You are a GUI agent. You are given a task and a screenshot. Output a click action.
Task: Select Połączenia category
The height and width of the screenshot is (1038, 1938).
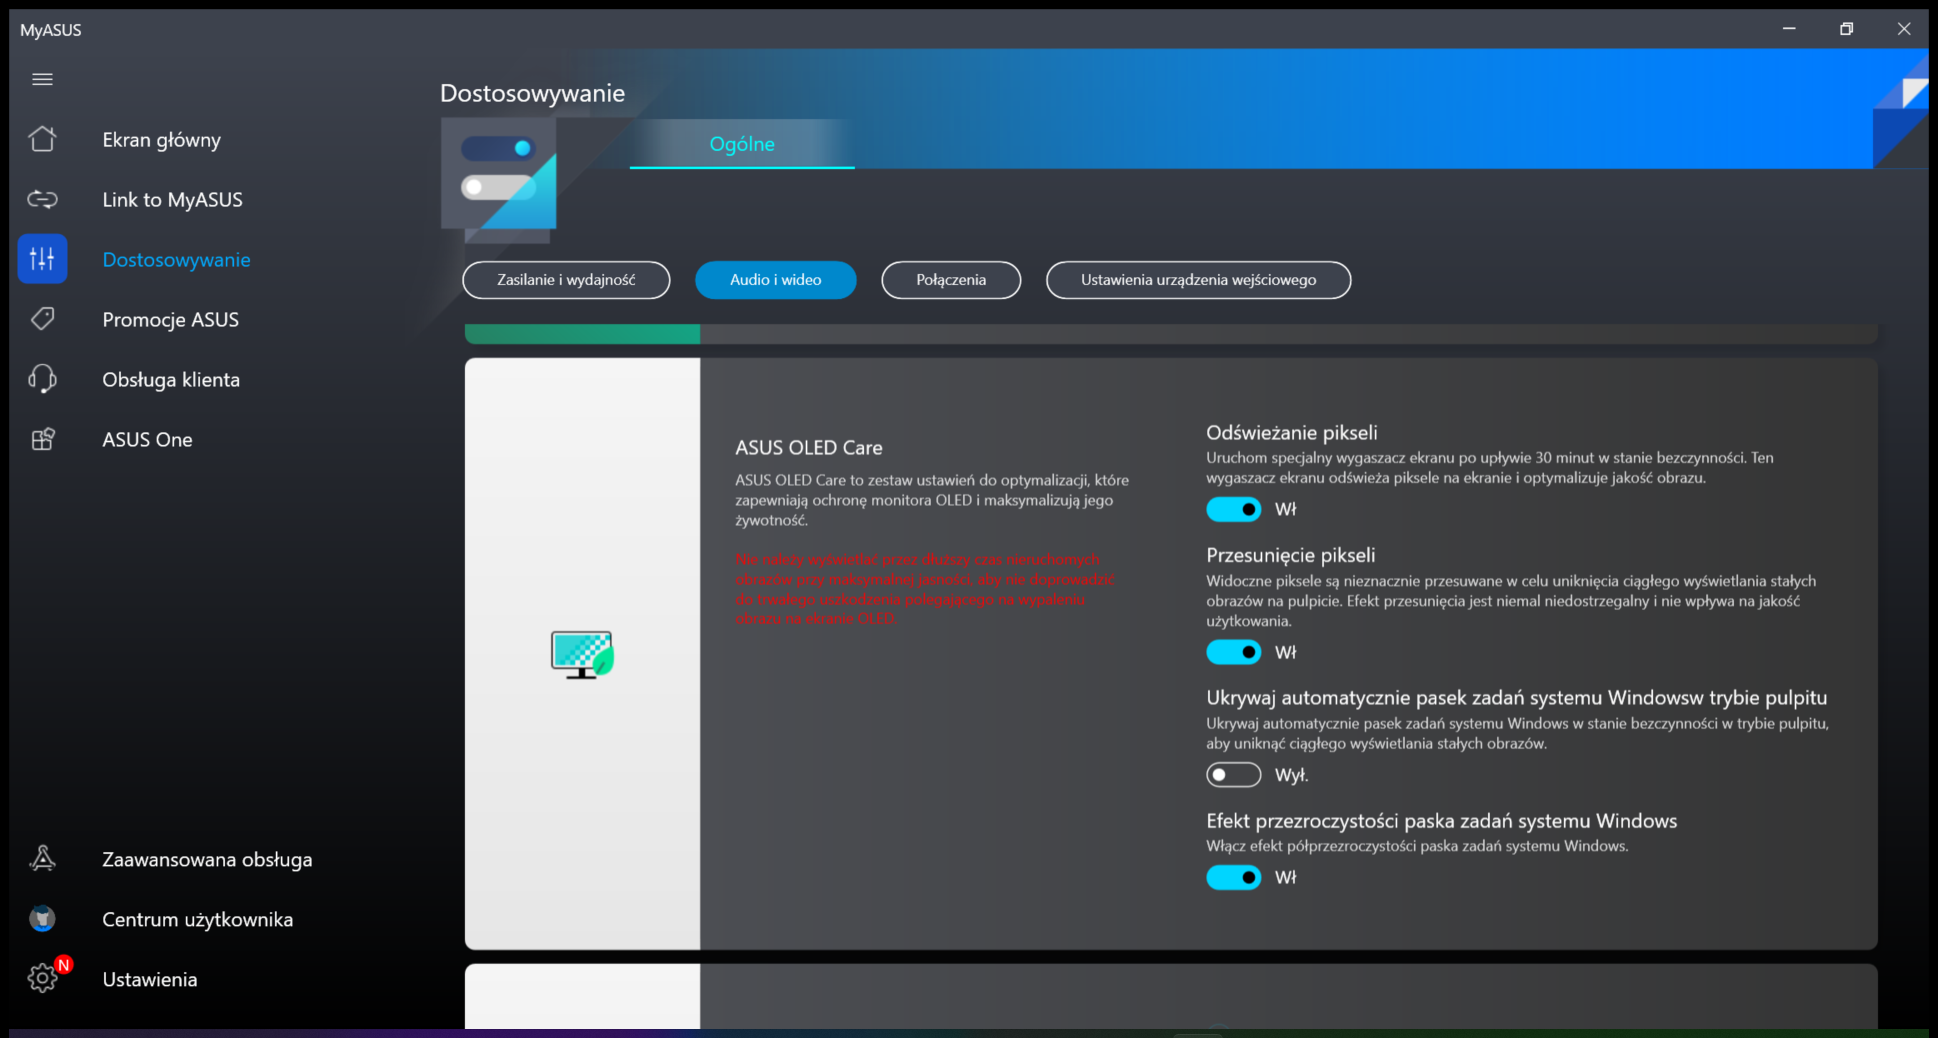click(x=951, y=280)
